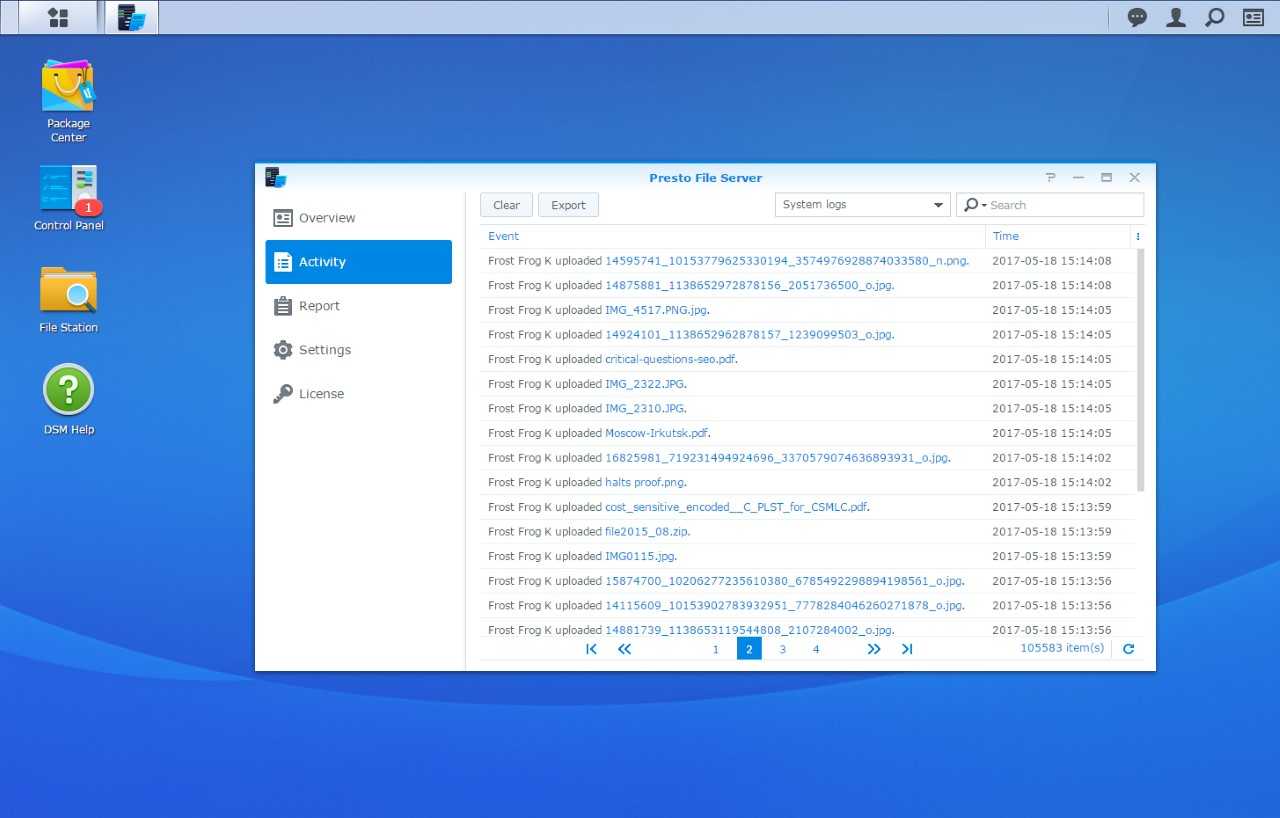Click the Presto File Server window logo
Viewport: 1280px width, 818px height.
pos(276,177)
